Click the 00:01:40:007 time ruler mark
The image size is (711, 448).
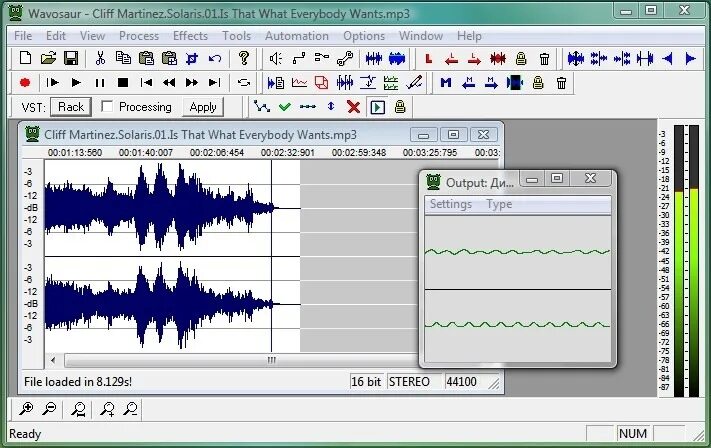coord(146,153)
